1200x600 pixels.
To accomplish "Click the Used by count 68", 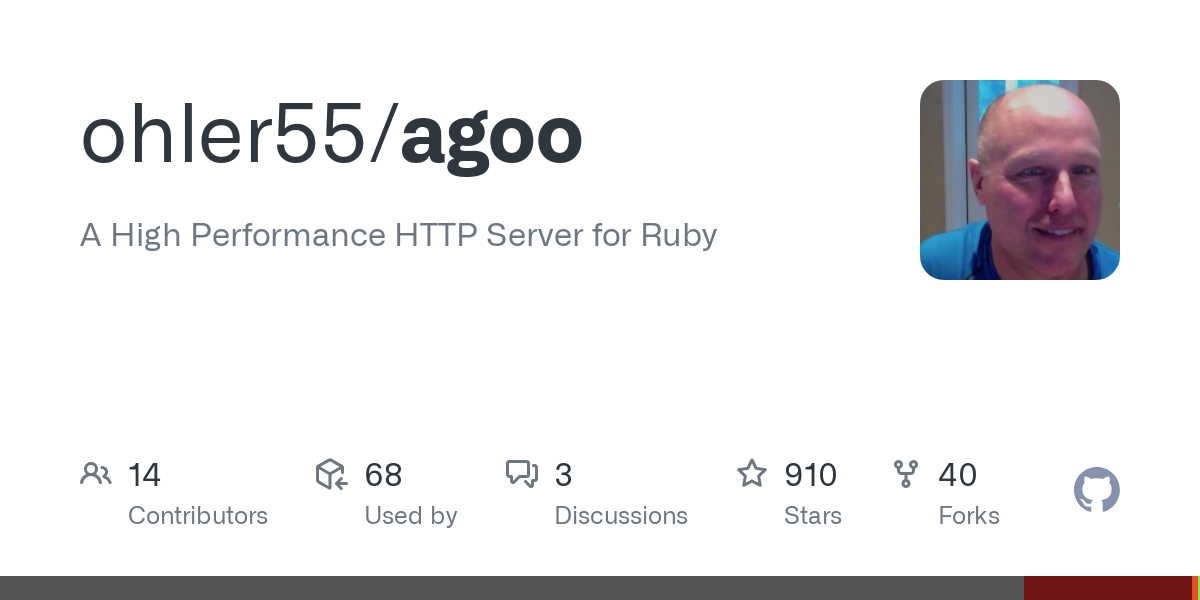I will coord(384,475).
